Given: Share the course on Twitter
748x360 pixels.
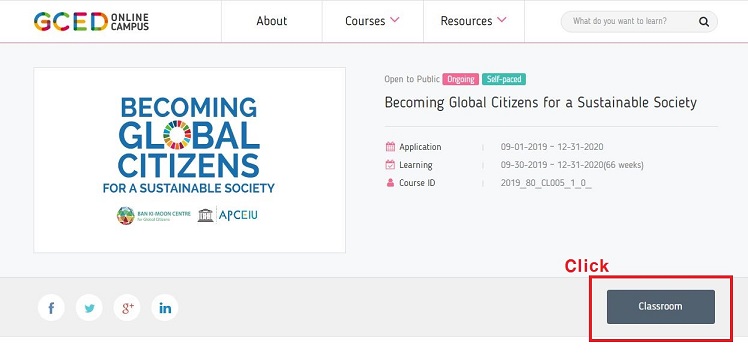Looking at the screenshot, I should click(89, 308).
